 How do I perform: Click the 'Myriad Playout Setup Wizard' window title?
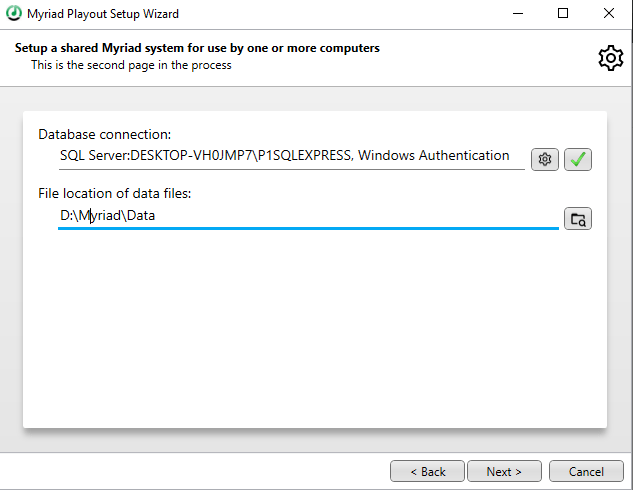pos(103,14)
